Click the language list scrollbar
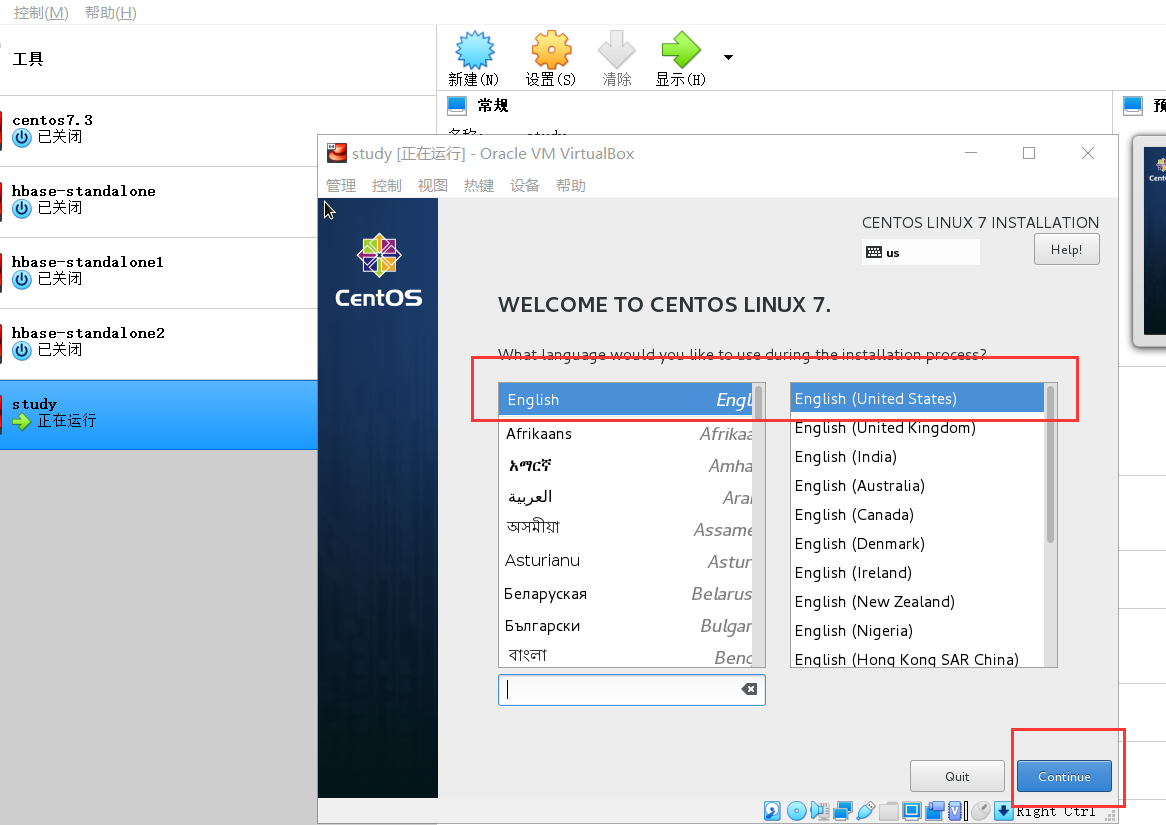The height and width of the screenshot is (825, 1166). tap(758, 524)
